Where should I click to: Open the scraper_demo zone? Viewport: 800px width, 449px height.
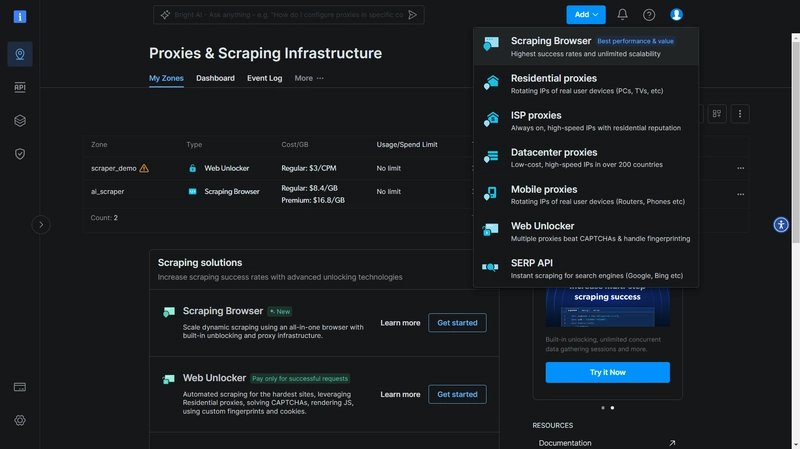[113, 168]
